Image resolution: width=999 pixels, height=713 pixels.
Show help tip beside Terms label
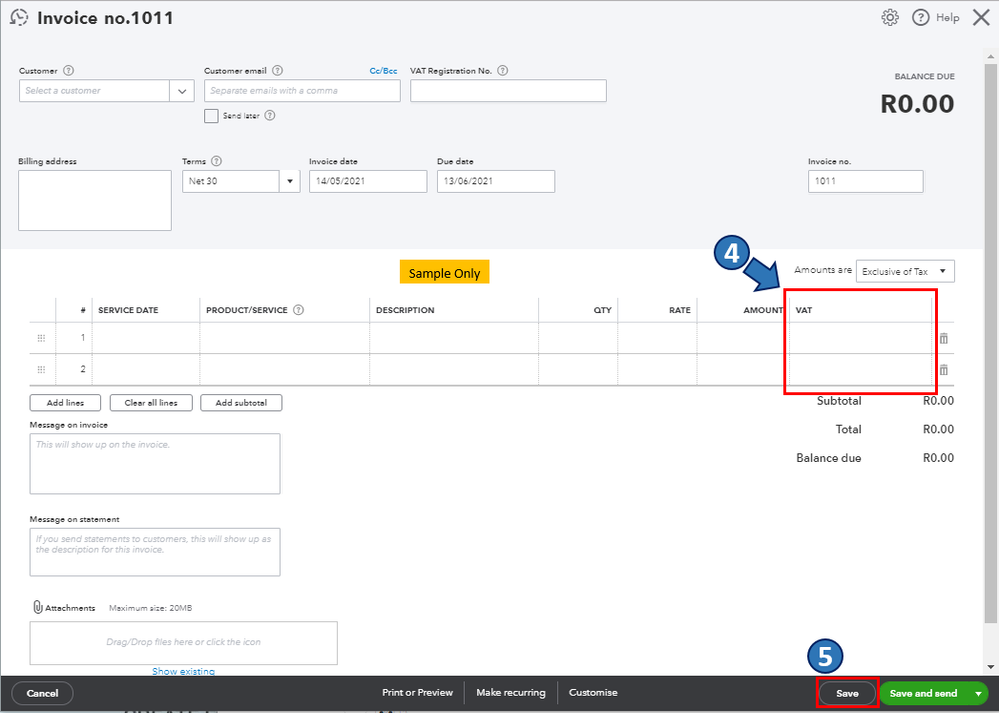tap(216, 161)
